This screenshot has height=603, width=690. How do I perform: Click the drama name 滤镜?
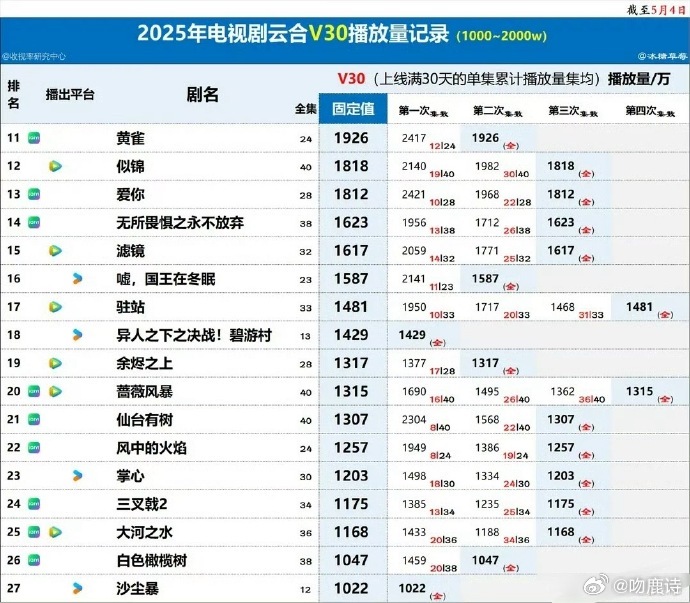pos(131,251)
